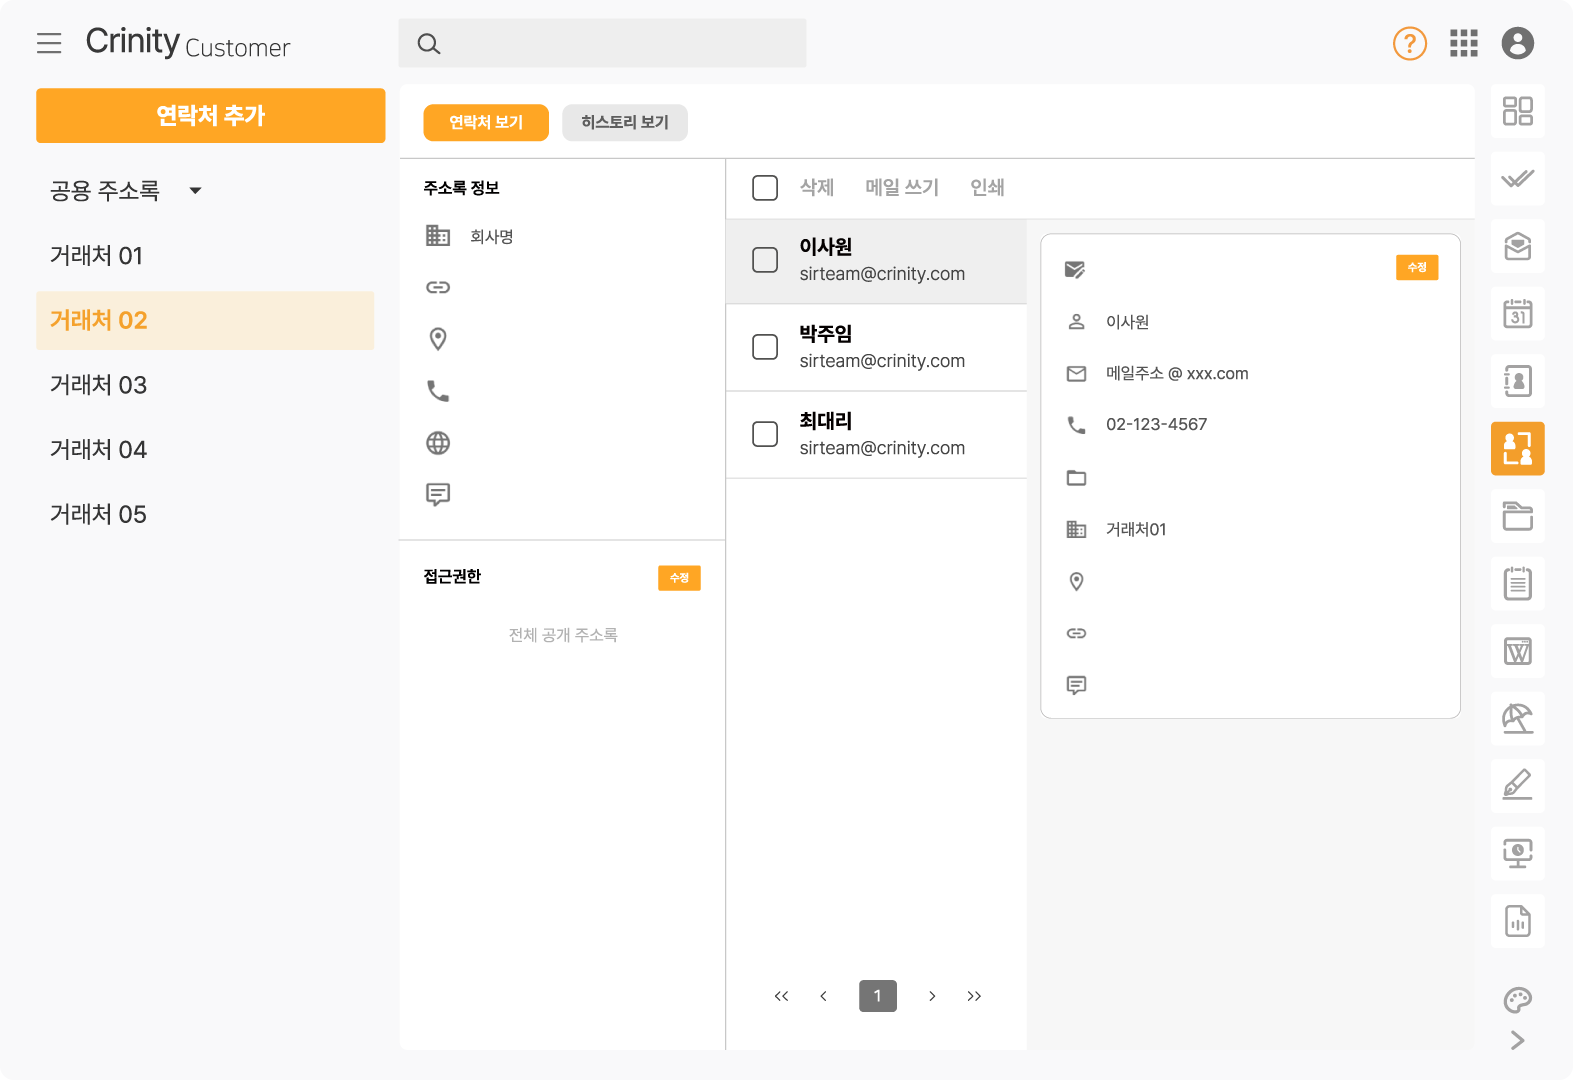Click 수정 button on contact detail card
Viewport: 1573px width, 1080px height.
click(x=1417, y=268)
